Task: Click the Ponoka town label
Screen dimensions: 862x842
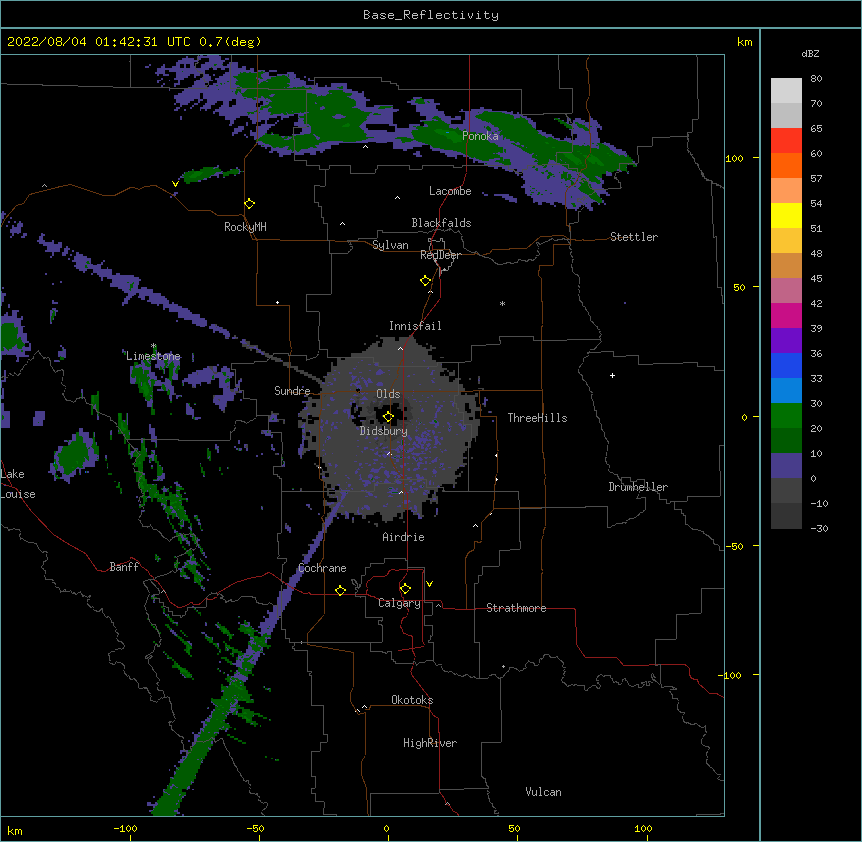Action: tap(480, 136)
